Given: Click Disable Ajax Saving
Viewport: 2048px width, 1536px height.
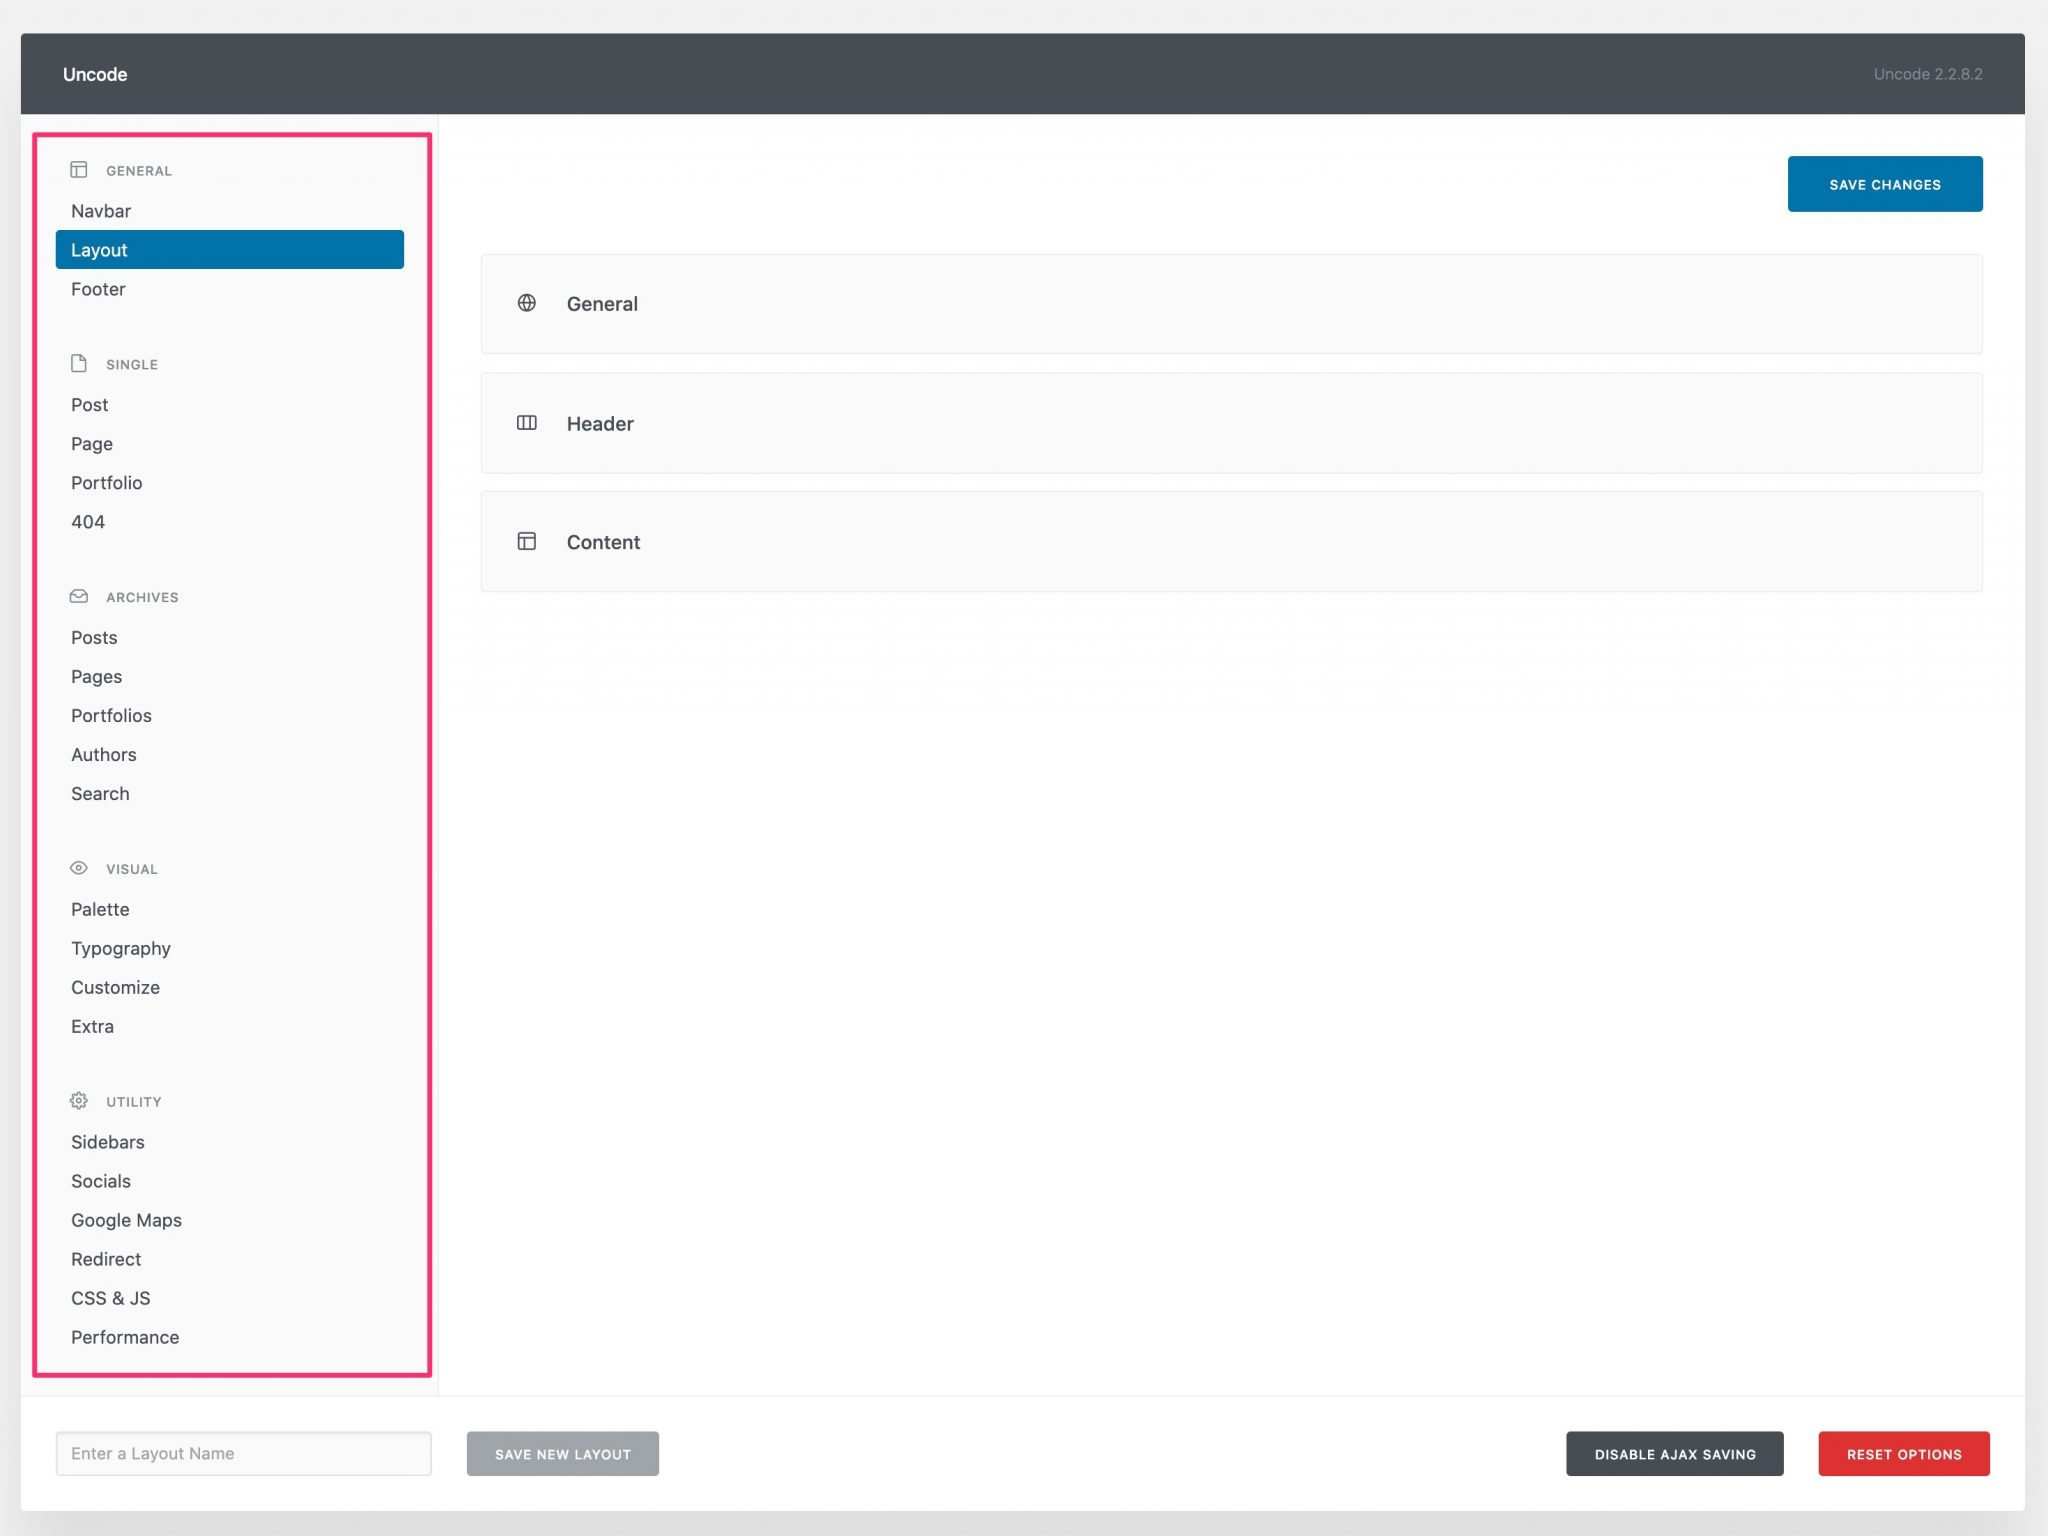Looking at the screenshot, I should click(1675, 1454).
